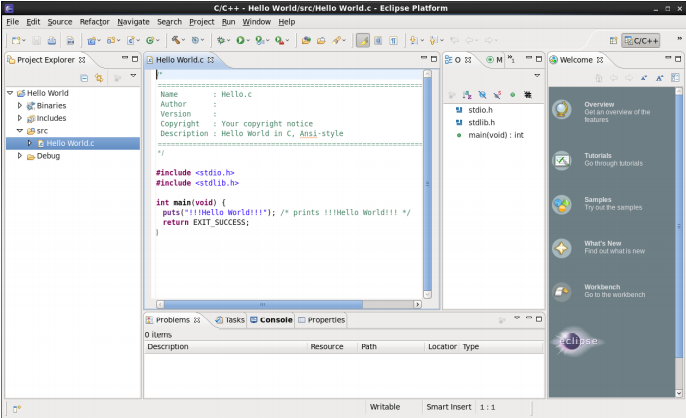This screenshot has width=686, height=418.
Task: Click the editor vertical scrollbar
Action: [427, 184]
